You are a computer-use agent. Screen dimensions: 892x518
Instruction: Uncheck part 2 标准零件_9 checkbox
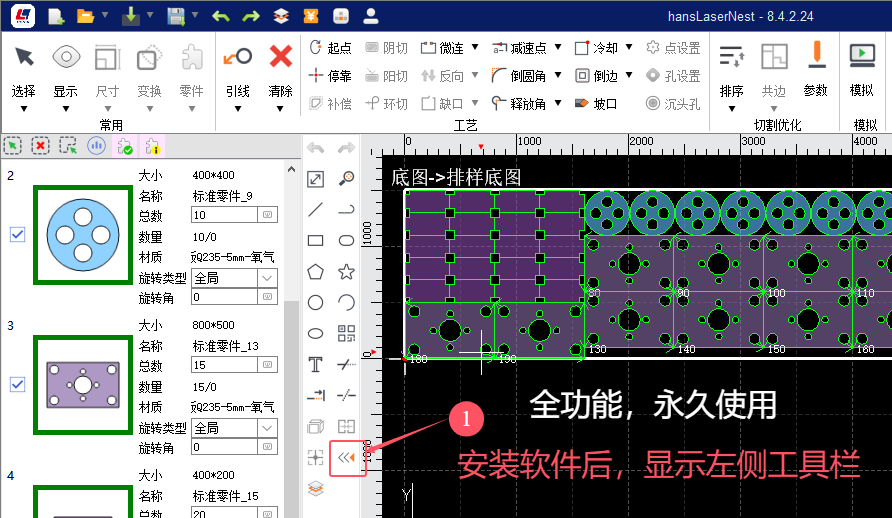click(18, 234)
